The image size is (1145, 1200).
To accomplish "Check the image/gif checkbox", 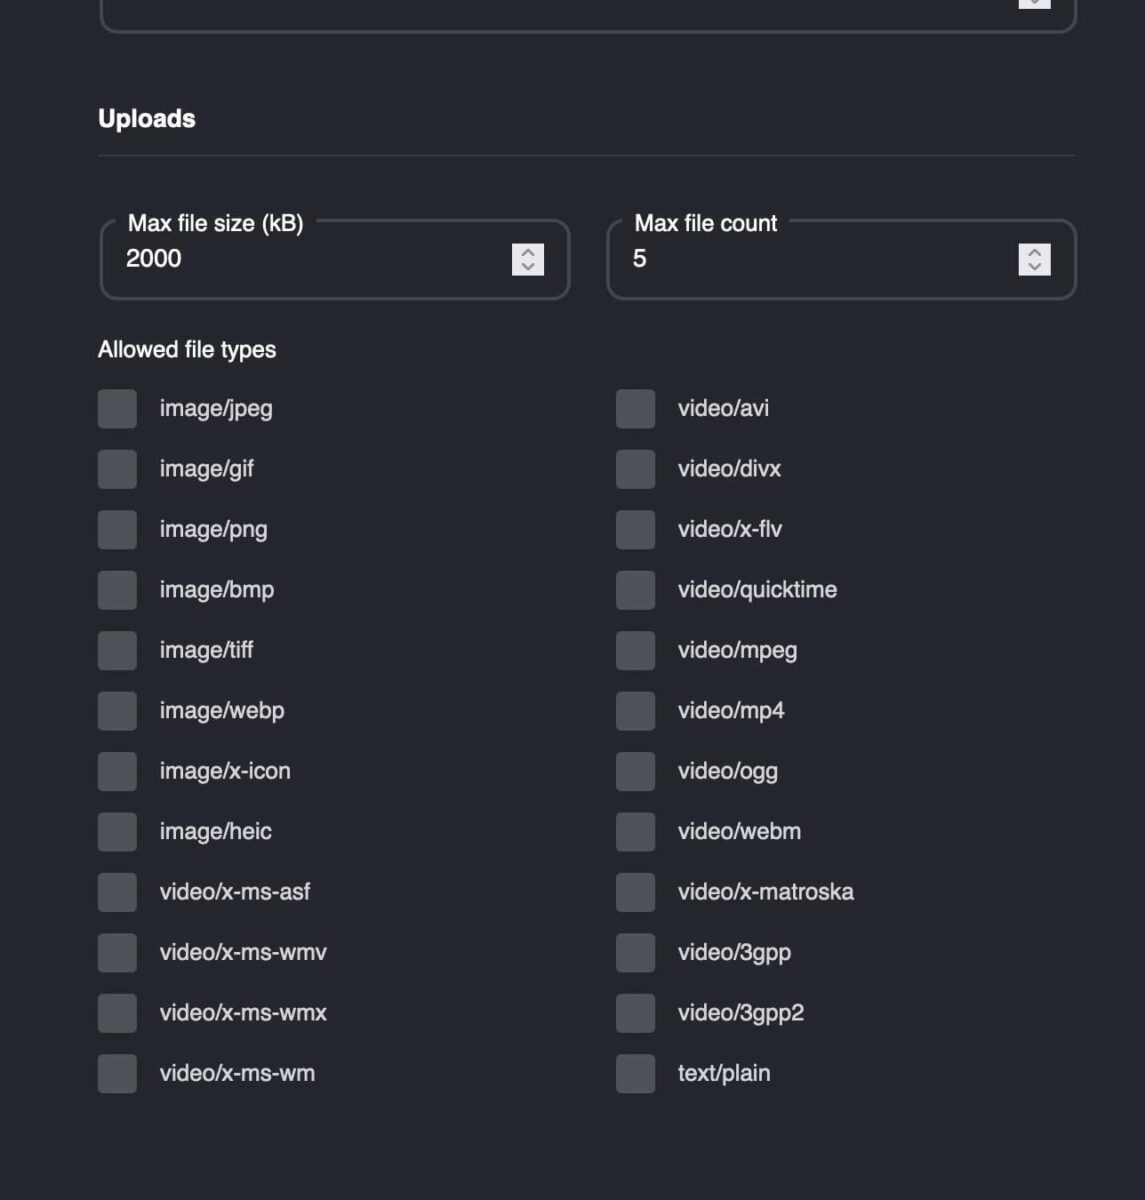I will pos(116,469).
